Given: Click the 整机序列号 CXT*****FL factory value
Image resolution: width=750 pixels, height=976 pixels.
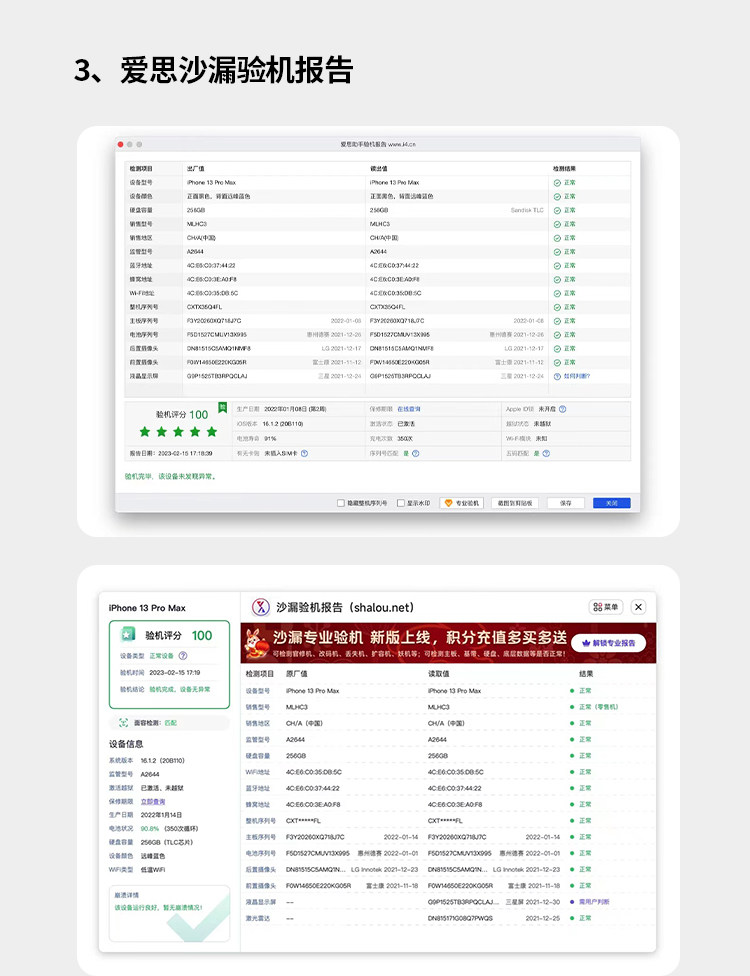Looking at the screenshot, I should [x=303, y=820].
